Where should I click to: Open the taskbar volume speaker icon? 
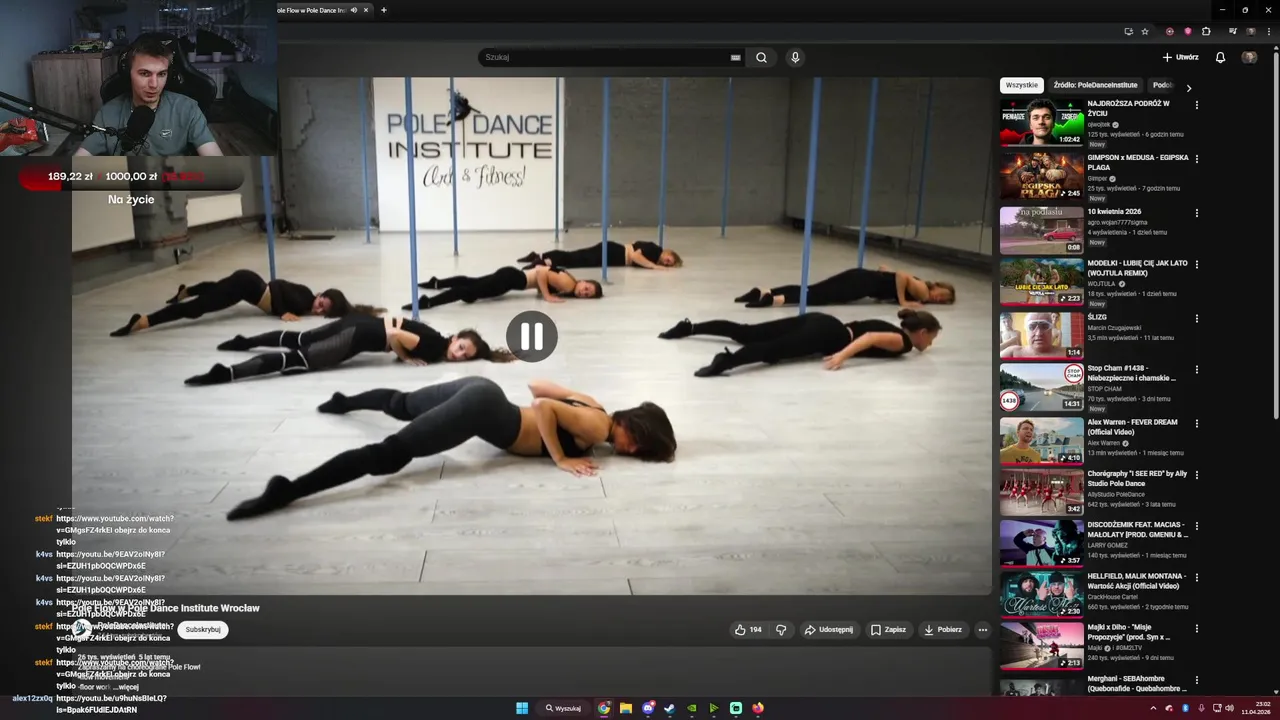pos(1229,708)
